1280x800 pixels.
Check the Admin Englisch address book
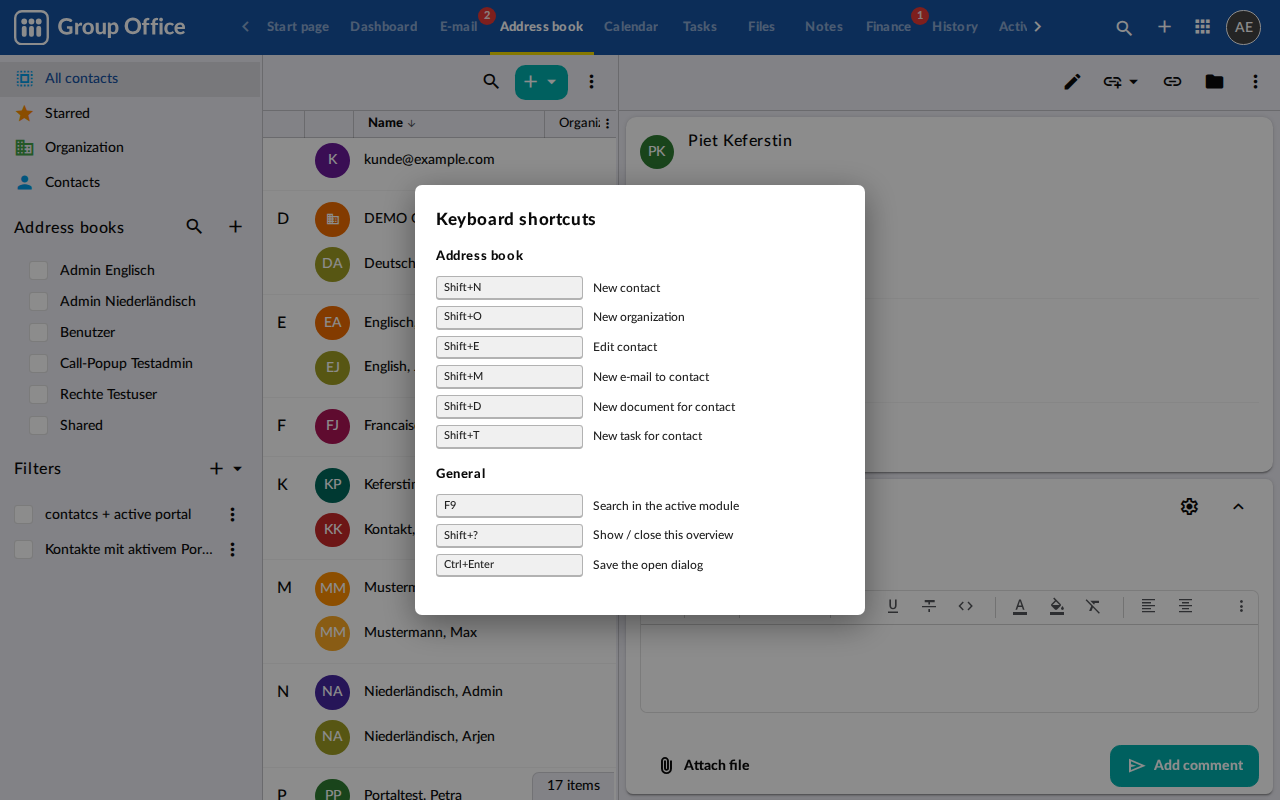click(x=39, y=270)
